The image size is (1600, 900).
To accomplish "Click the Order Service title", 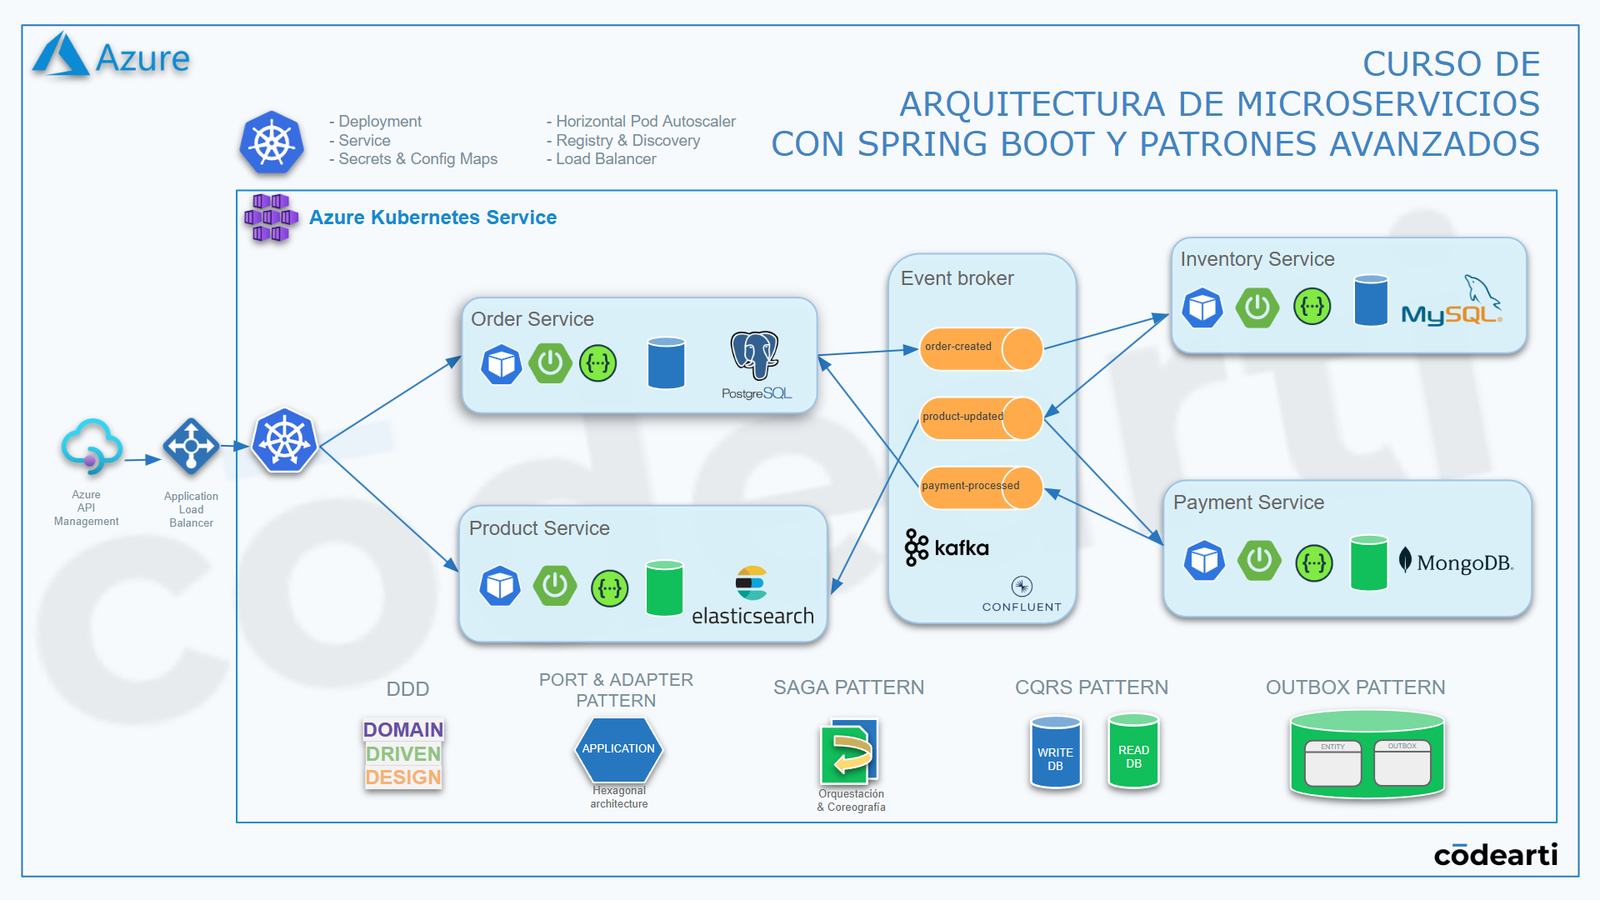I will (x=532, y=319).
